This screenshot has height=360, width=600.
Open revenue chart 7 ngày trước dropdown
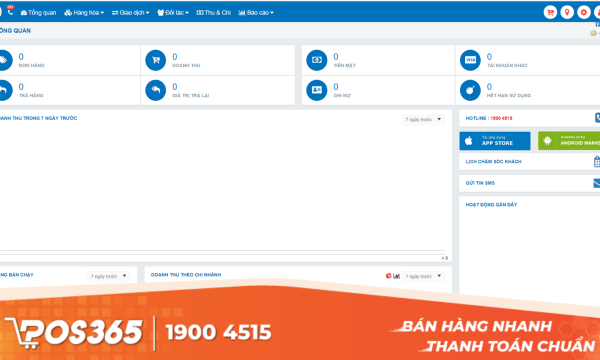[424, 120]
